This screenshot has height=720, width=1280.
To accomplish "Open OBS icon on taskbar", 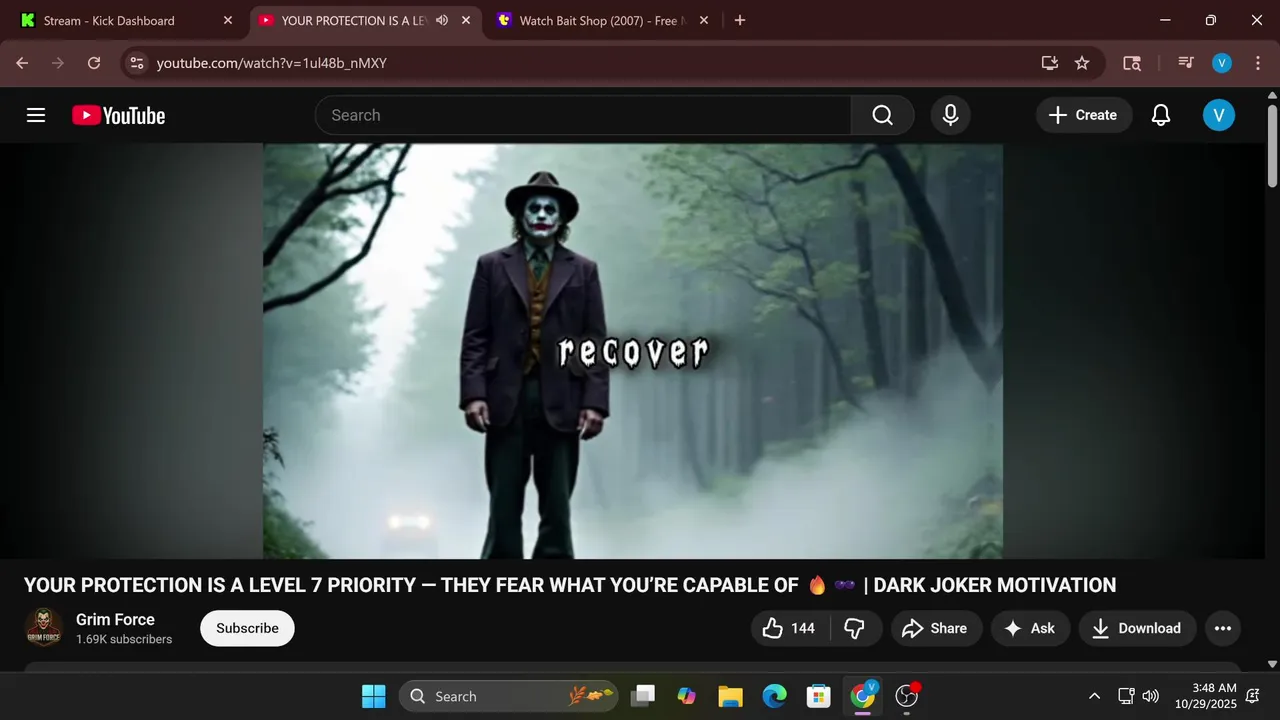I will (907, 696).
